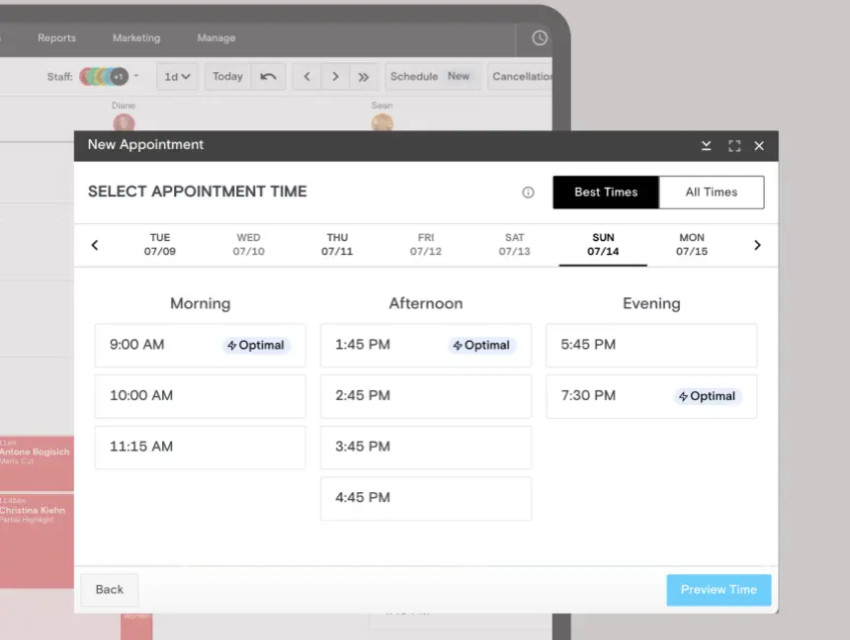Click the undo arrow icon in toolbar
This screenshot has height=640, width=850.
268,77
